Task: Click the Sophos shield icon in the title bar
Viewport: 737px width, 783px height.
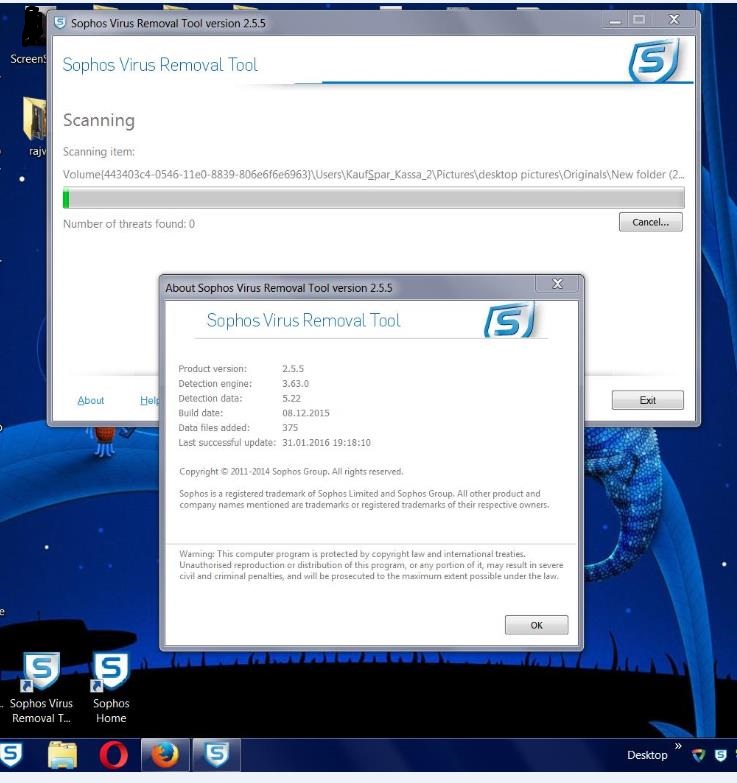Action: (x=60, y=23)
